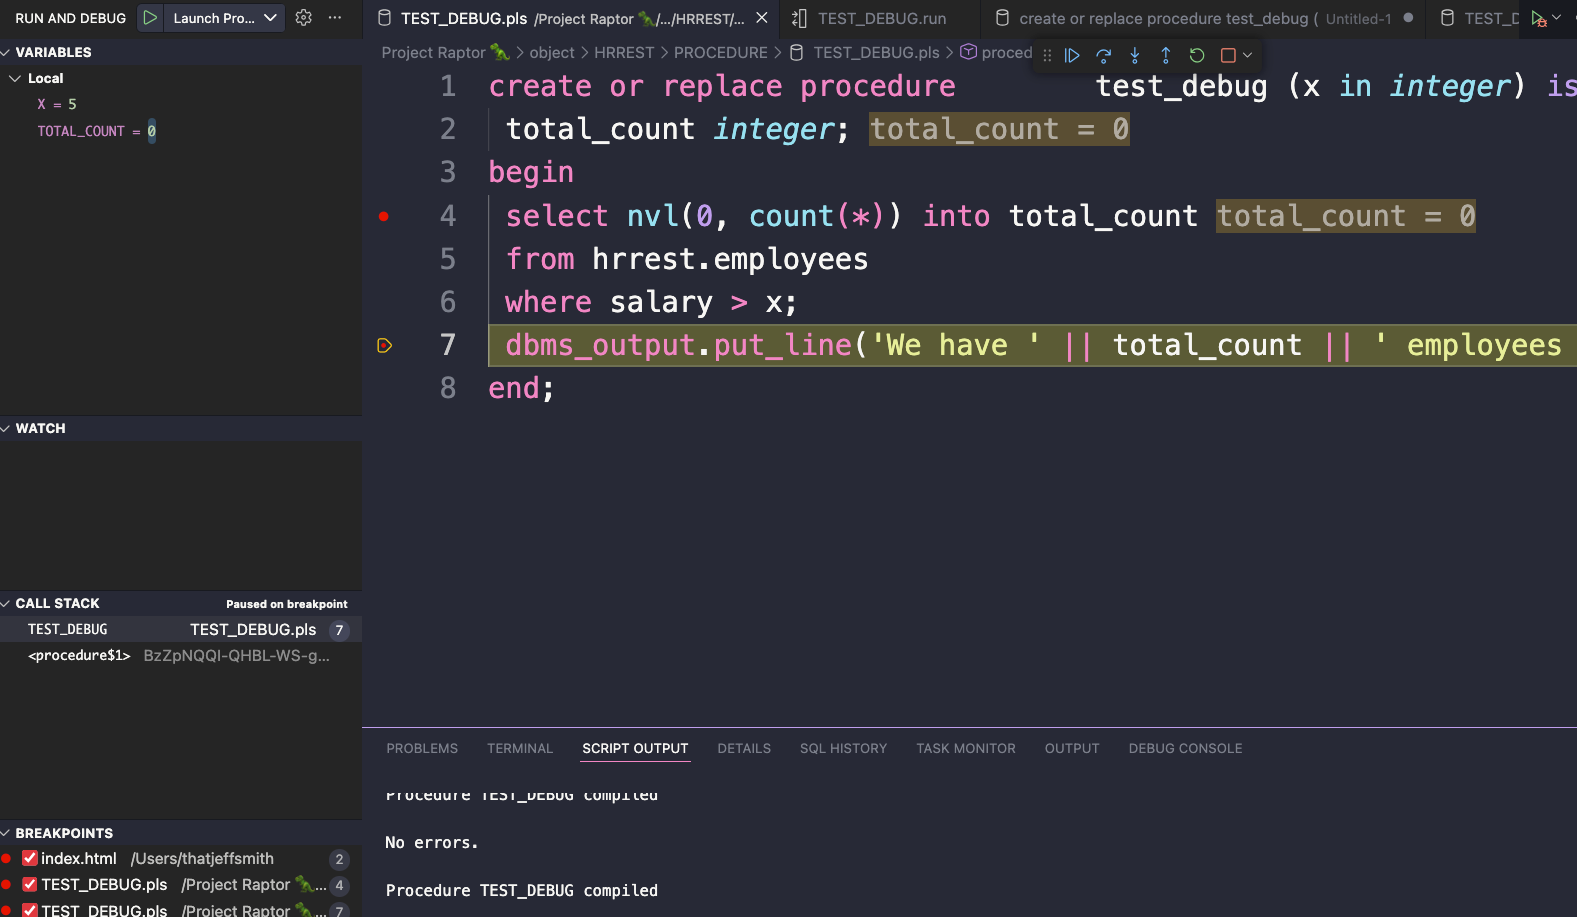Image resolution: width=1577 pixels, height=917 pixels.
Task: Uncheck the index.html breakpoint checkbox
Action: click(x=30, y=858)
